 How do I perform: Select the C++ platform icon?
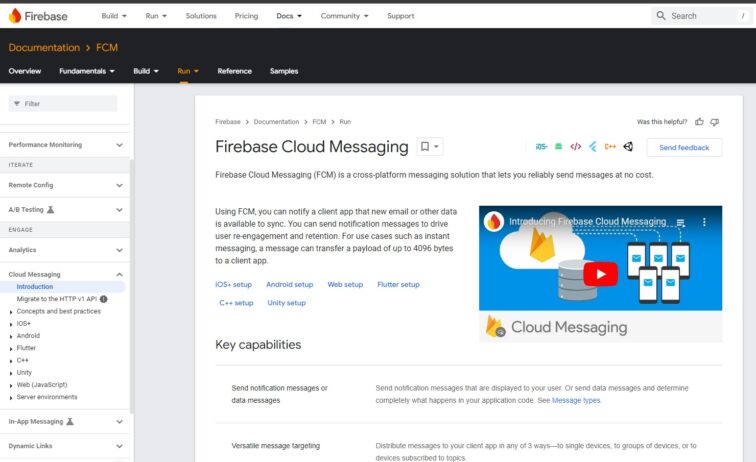click(610, 147)
